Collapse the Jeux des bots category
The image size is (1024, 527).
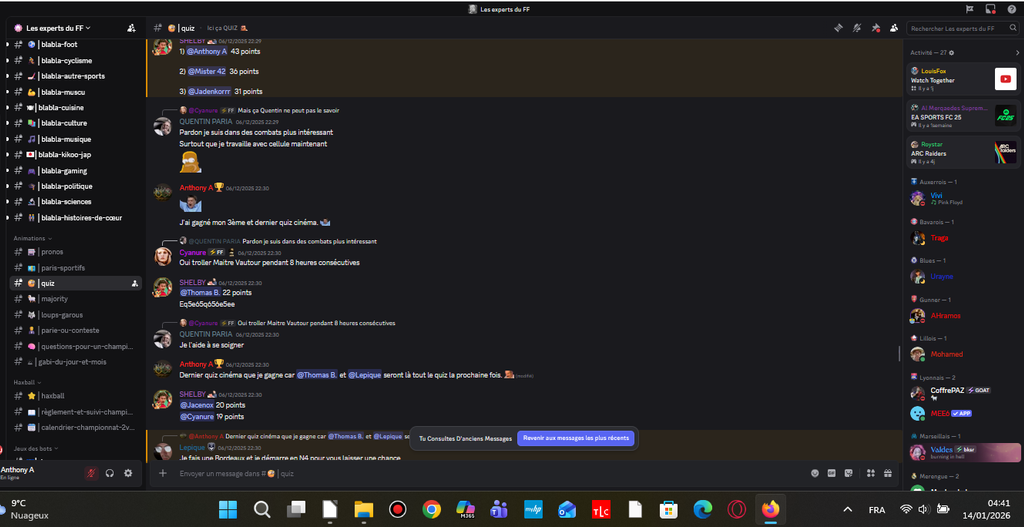click(36, 449)
